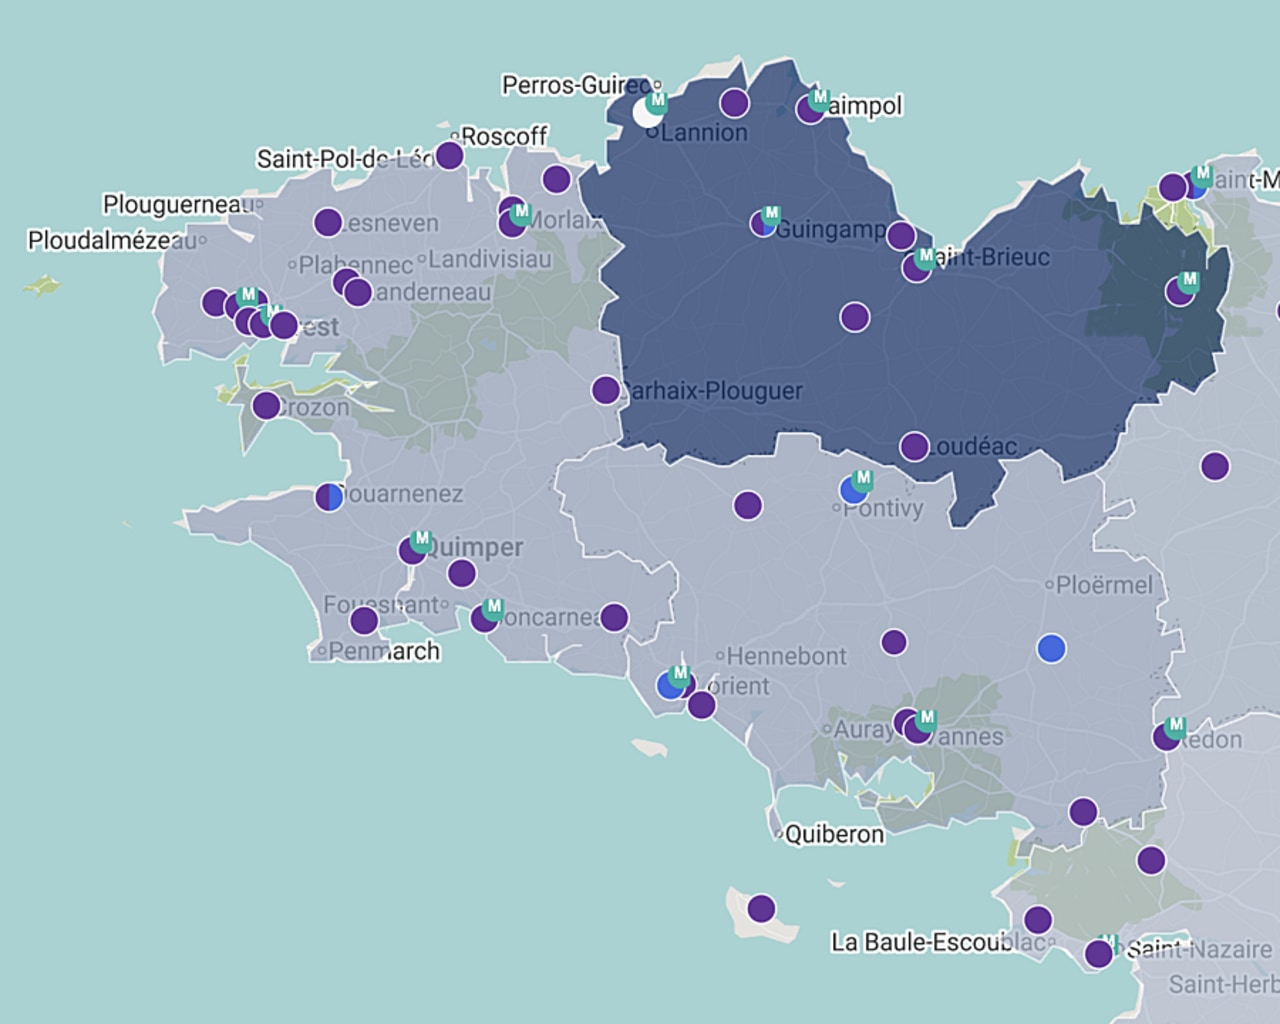Select the La Baule-Escoublac label
This screenshot has width=1280, height=1024.
click(939, 942)
